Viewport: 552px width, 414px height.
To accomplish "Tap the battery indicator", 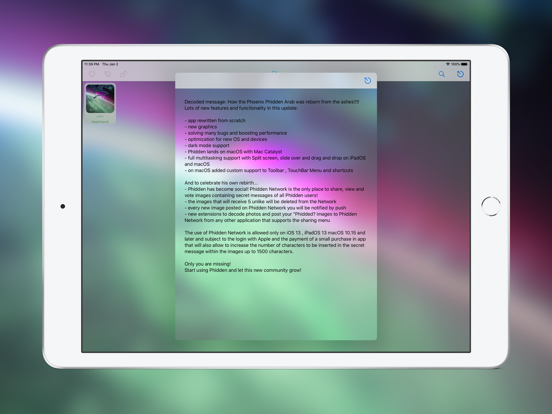I will (x=464, y=64).
